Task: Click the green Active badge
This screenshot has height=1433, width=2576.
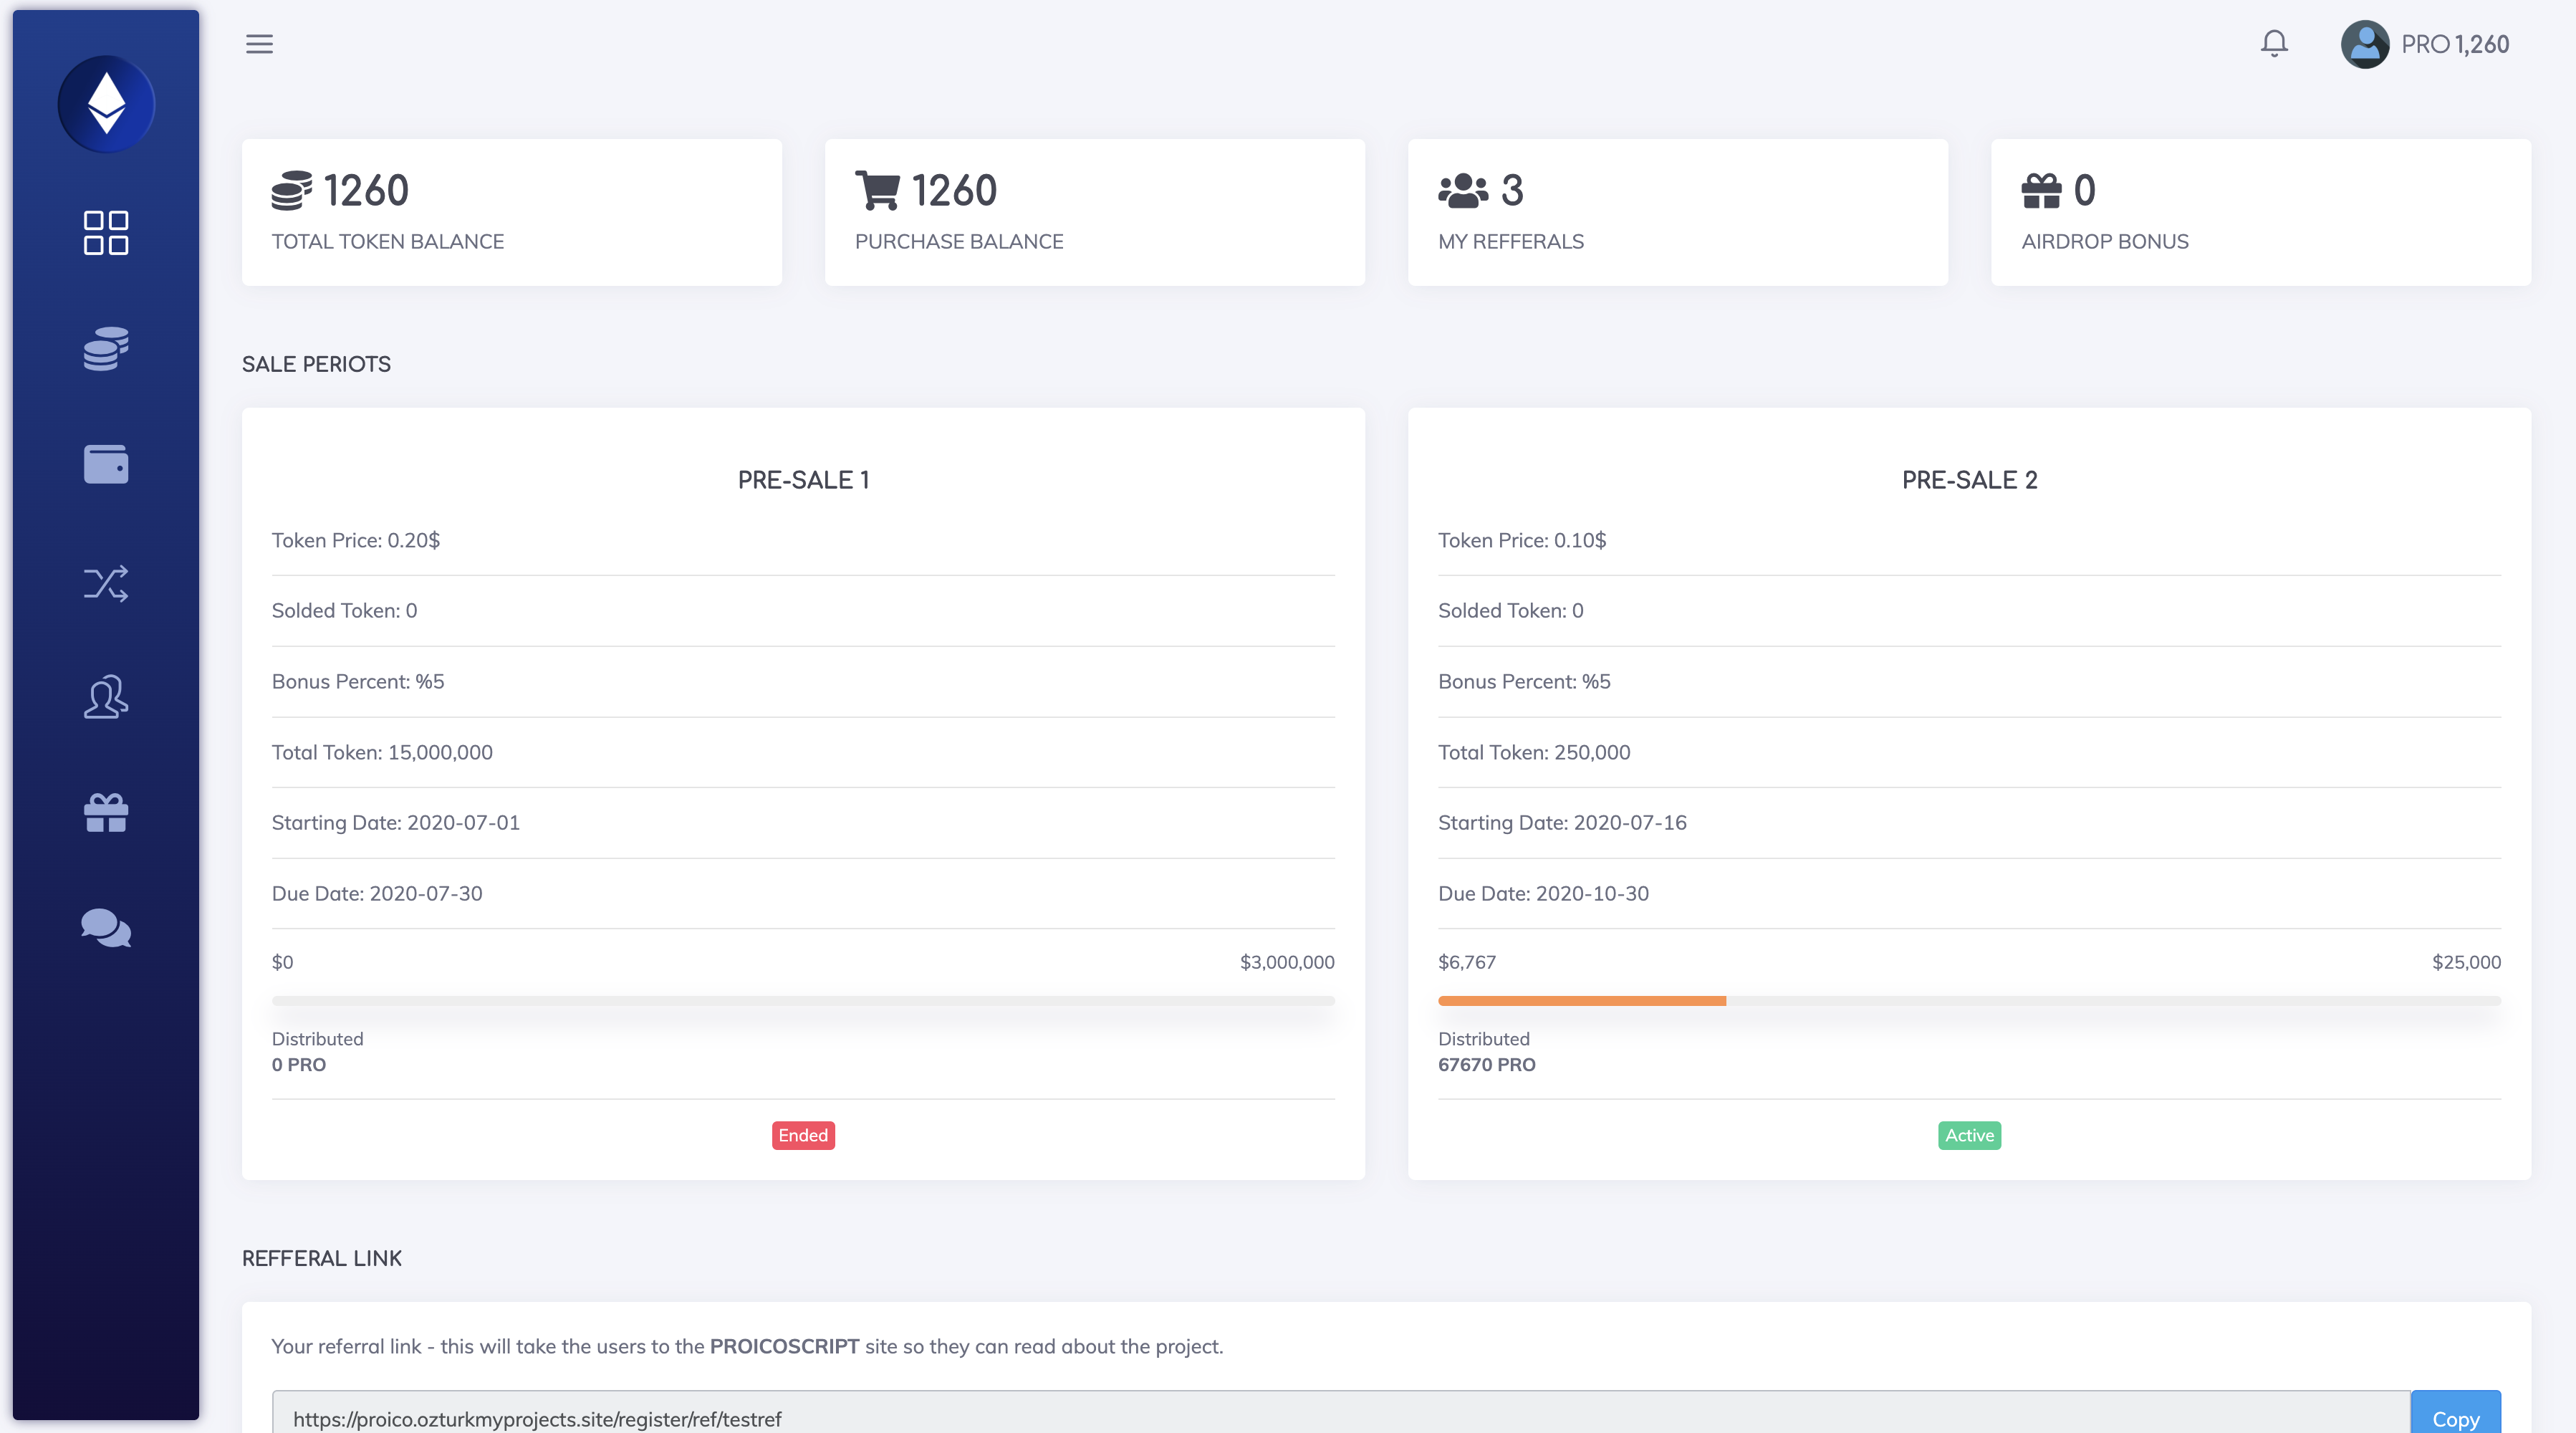Action: pyautogui.click(x=1969, y=1135)
